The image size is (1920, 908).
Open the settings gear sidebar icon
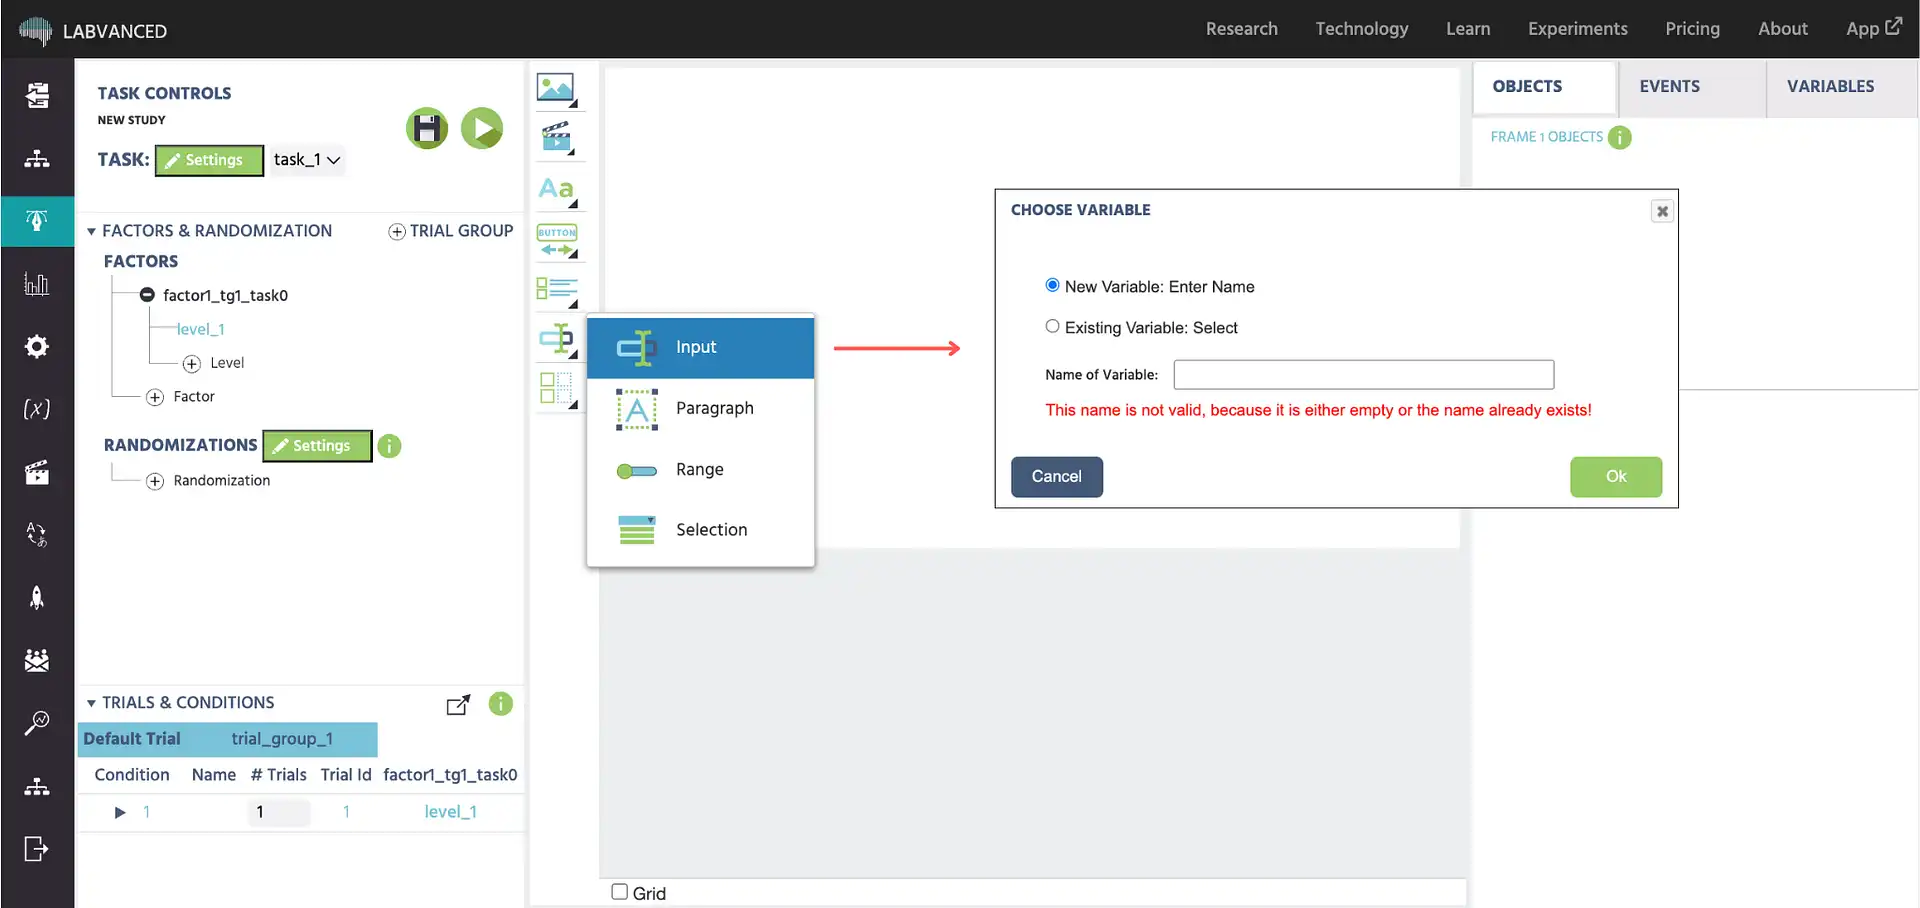[x=37, y=346]
